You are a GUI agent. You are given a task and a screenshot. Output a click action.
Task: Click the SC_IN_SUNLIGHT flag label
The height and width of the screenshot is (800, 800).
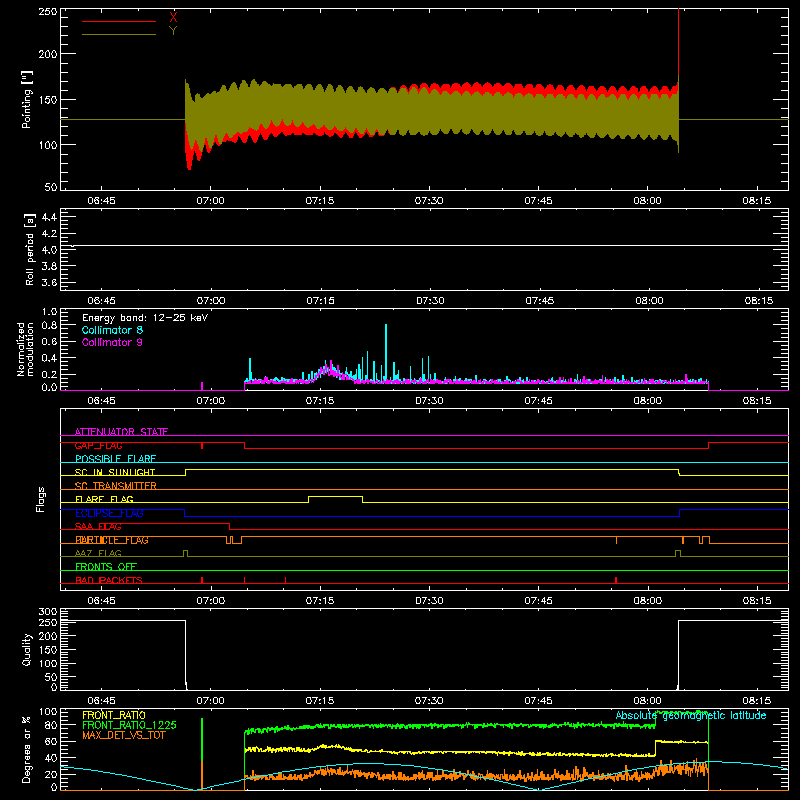coord(115,472)
